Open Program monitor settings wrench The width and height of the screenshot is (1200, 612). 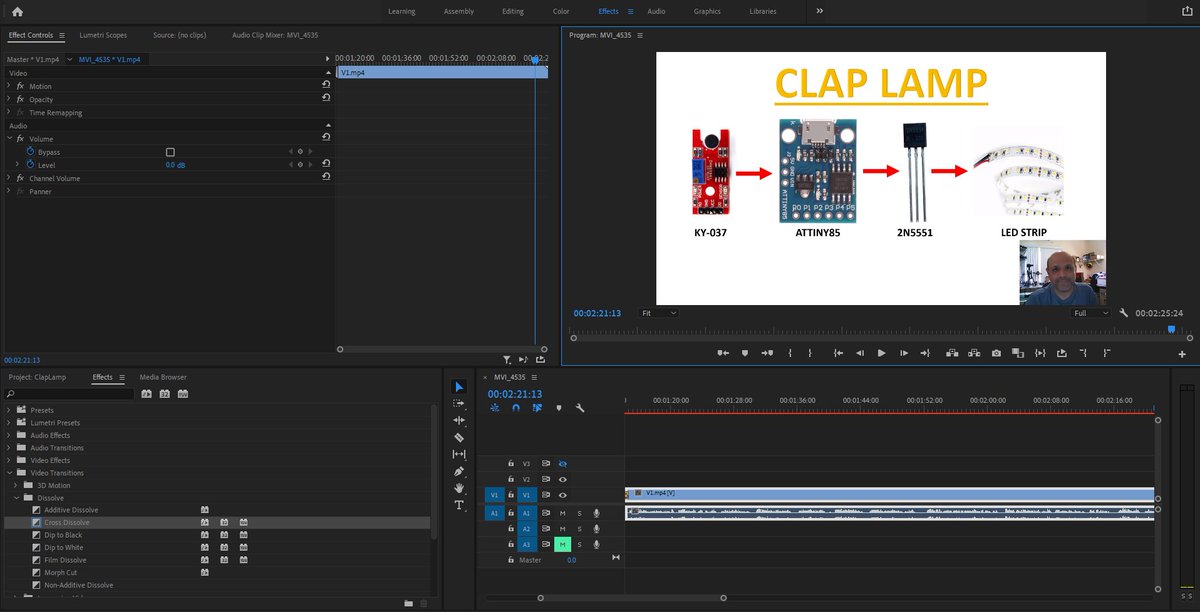pyautogui.click(x=1124, y=313)
